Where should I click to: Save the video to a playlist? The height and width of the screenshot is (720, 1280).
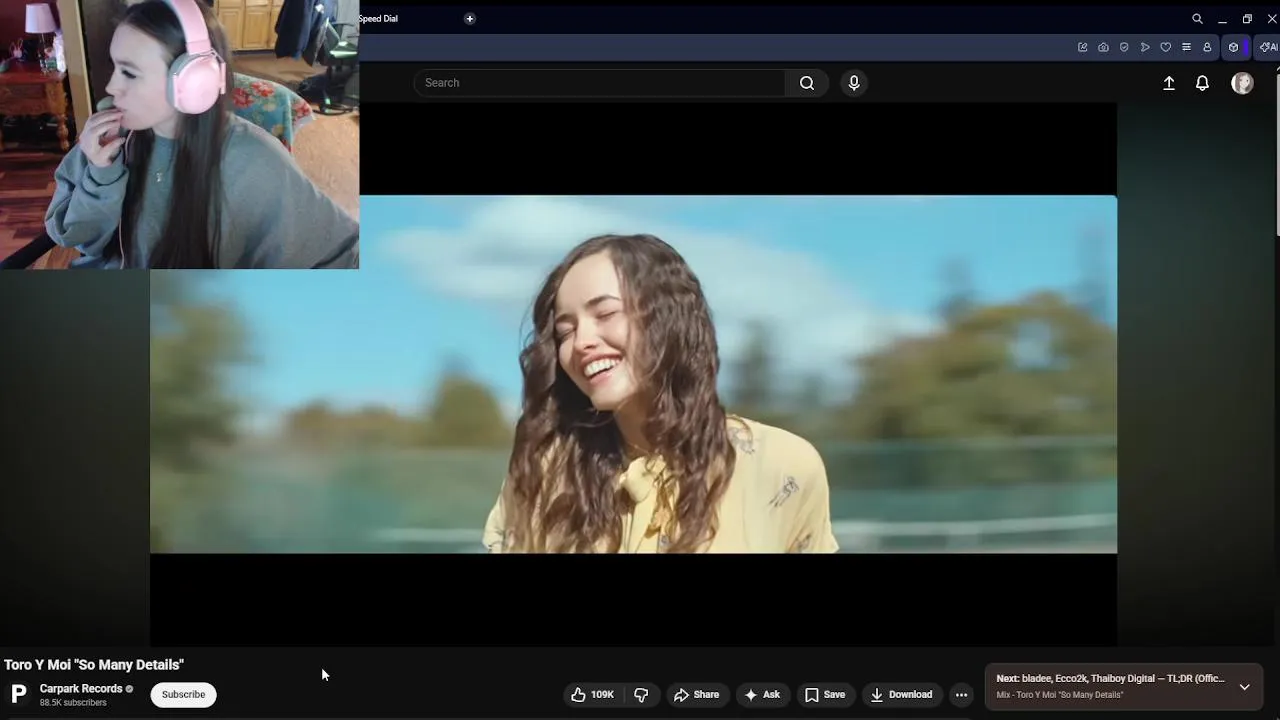click(x=826, y=695)
